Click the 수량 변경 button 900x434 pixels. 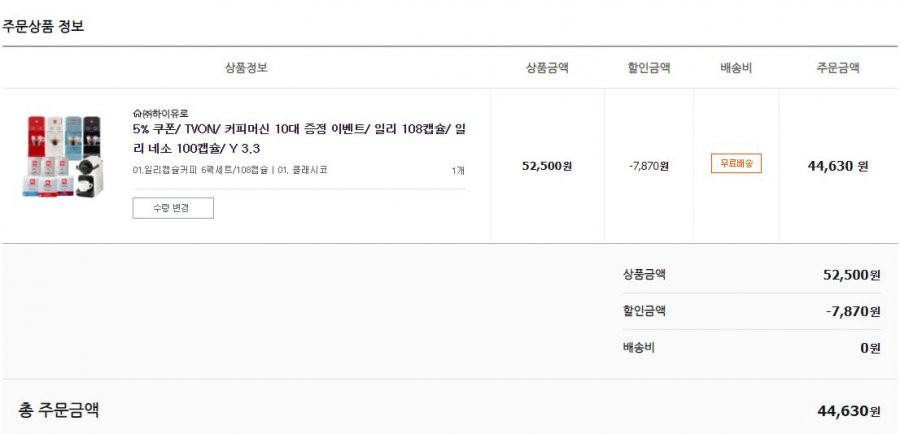point(173,208)
